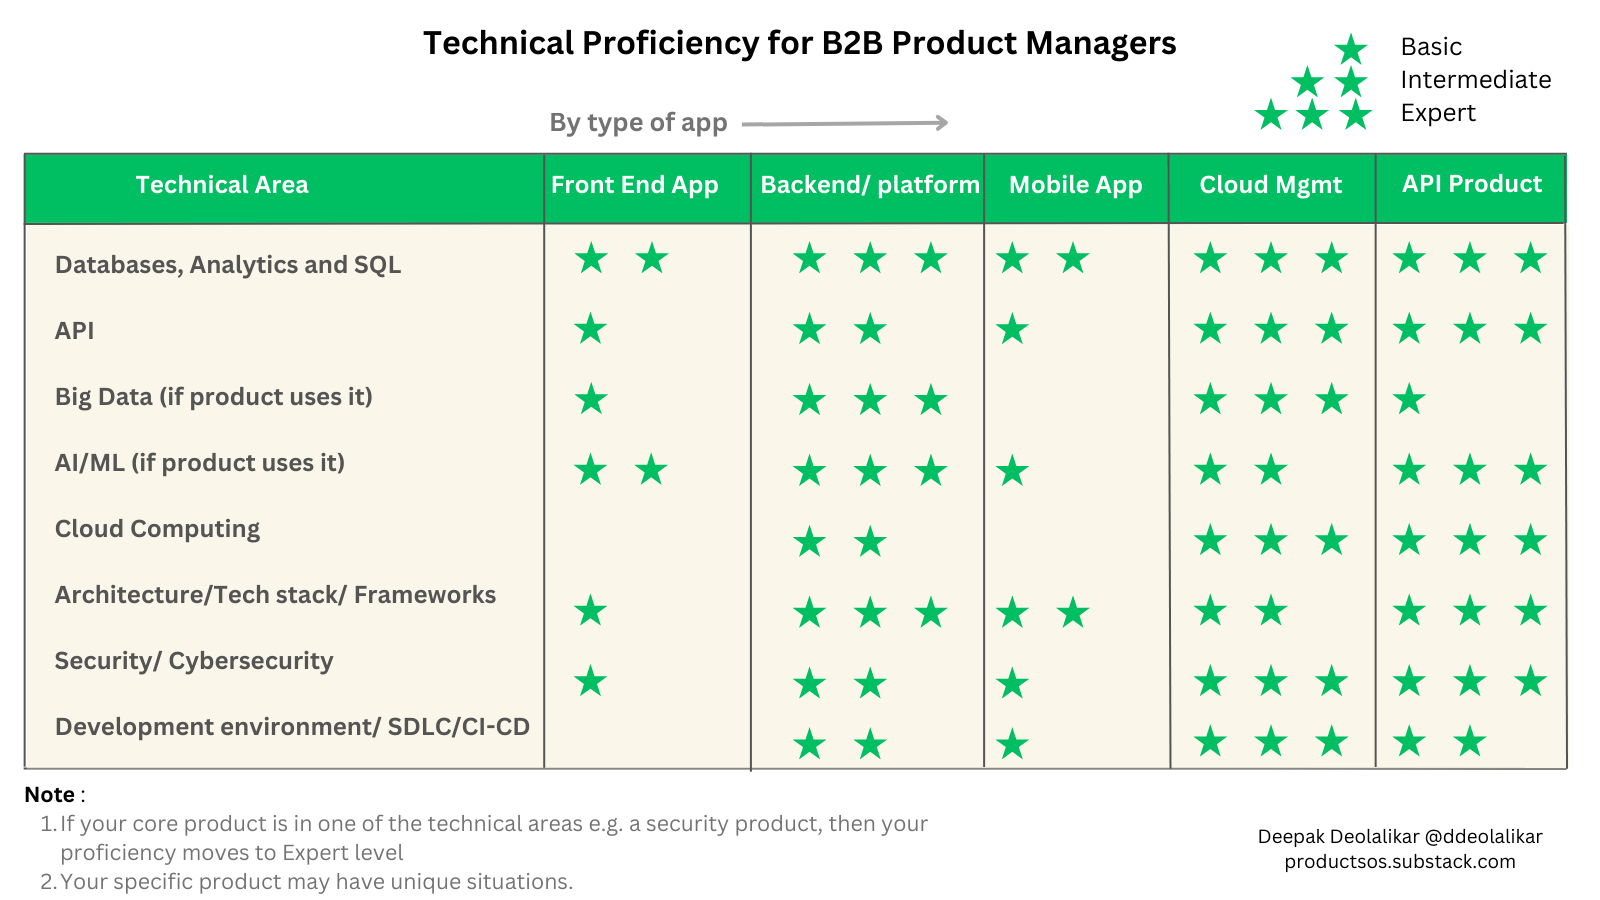Select the Backend/ platform column header
The width and height of the screenshot is (1600, 900).
869,185
